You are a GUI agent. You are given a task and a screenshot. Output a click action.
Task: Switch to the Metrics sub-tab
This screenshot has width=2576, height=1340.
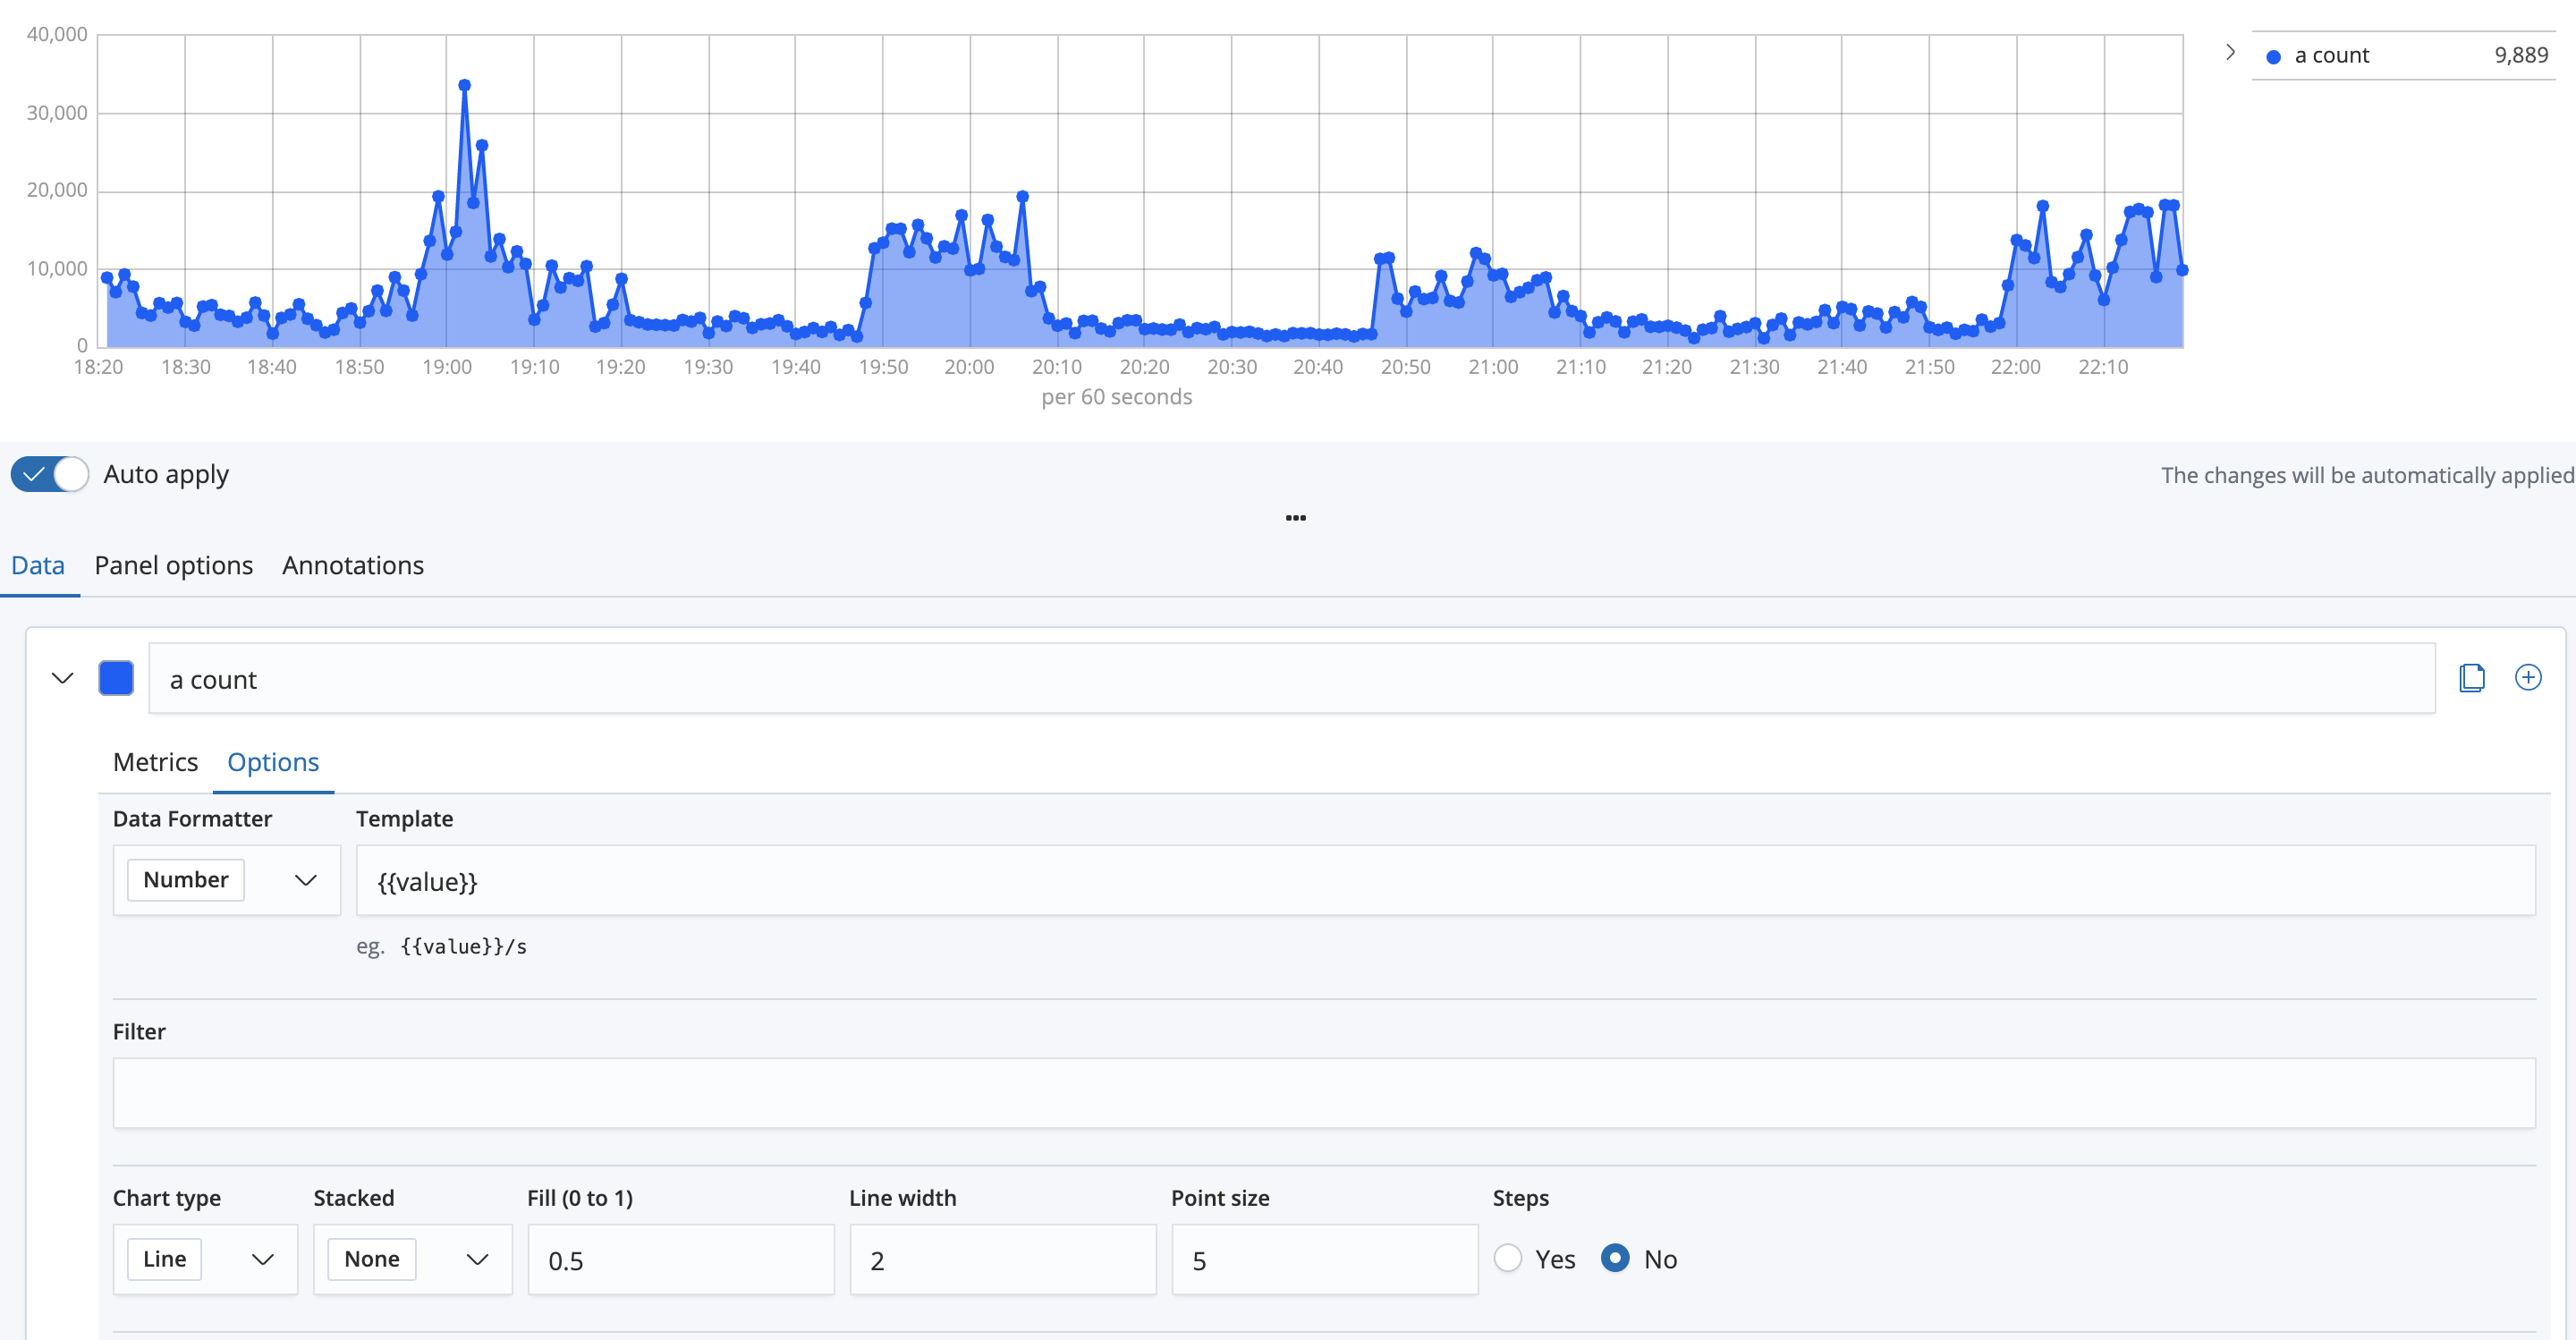(x=155, y=762)
